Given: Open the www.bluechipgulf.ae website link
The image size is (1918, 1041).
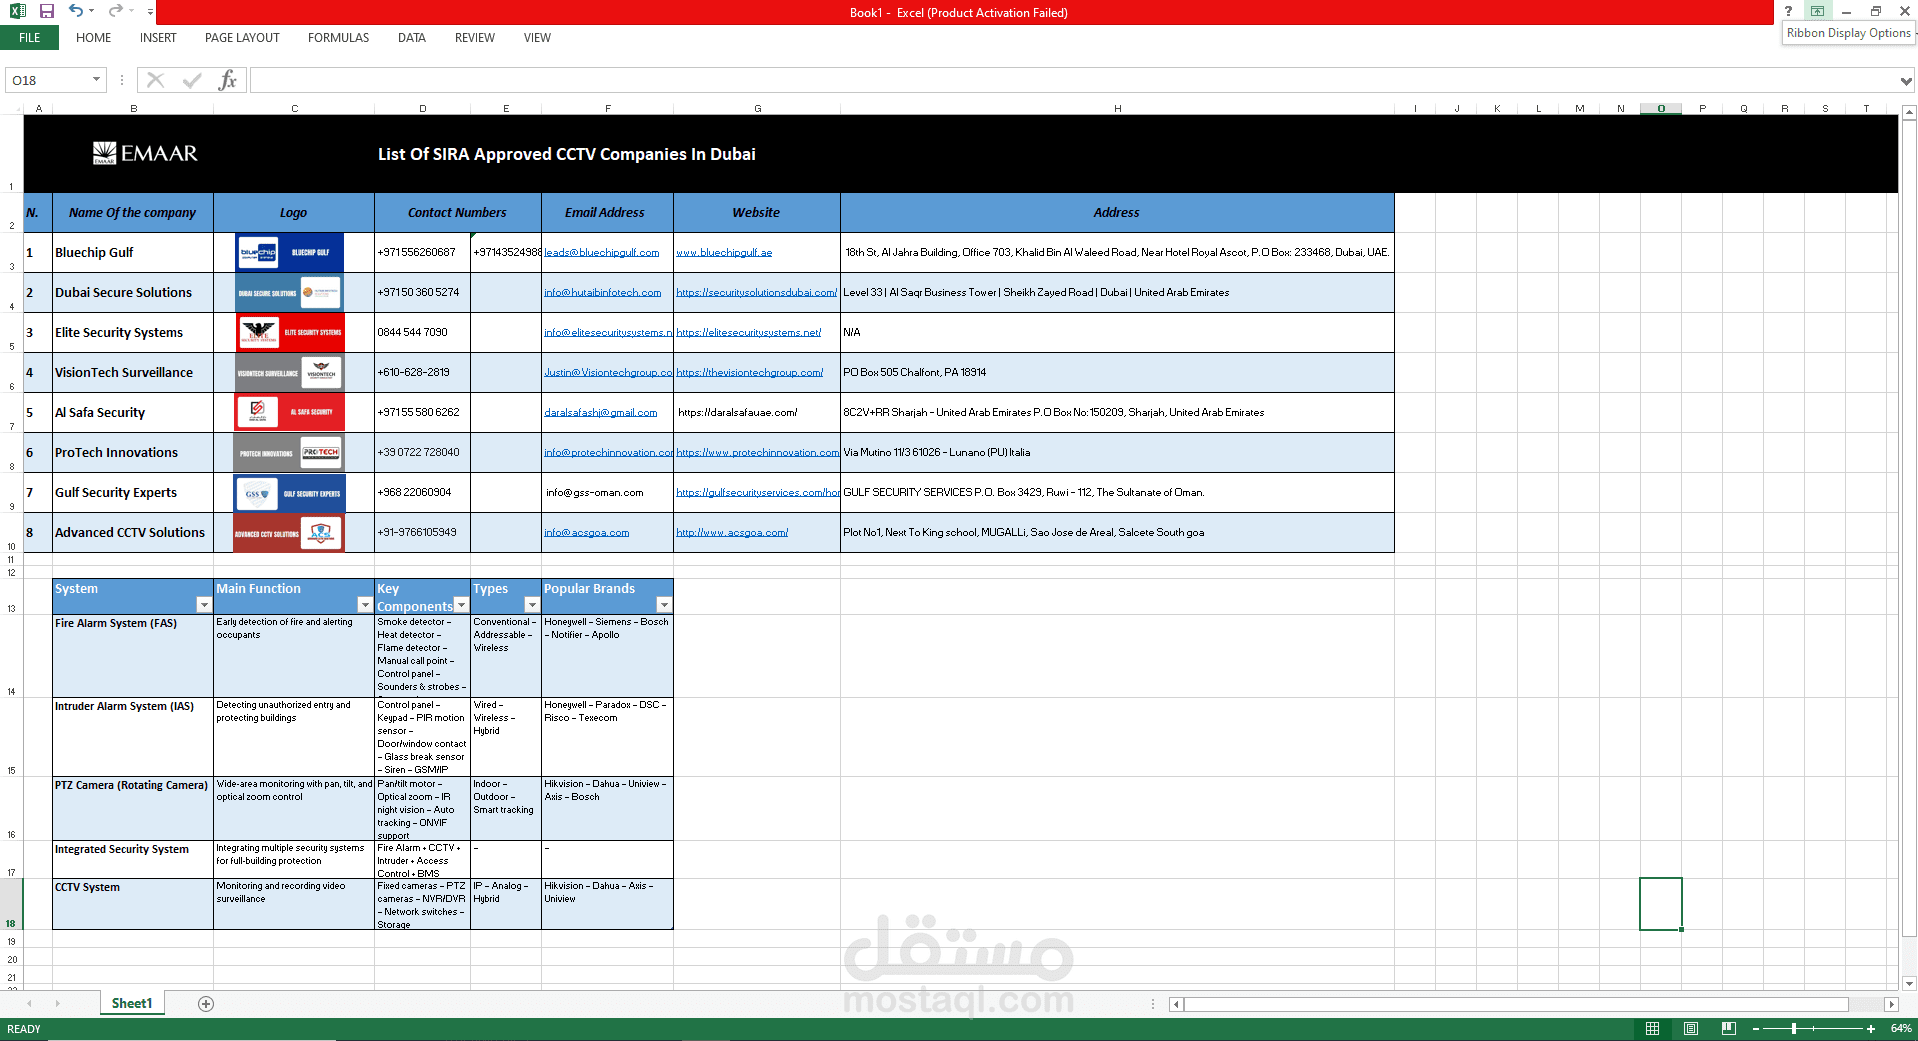Looking at the screenshot, I should (724, 253).
